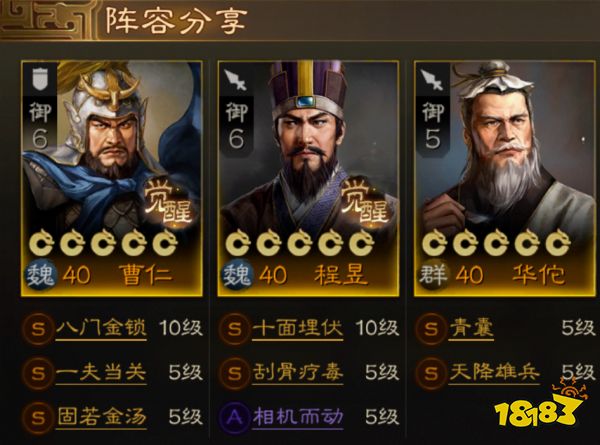Open the 十面埋伏 skill link
Viewport: 600px width, 445px height.
coord(298,328)
